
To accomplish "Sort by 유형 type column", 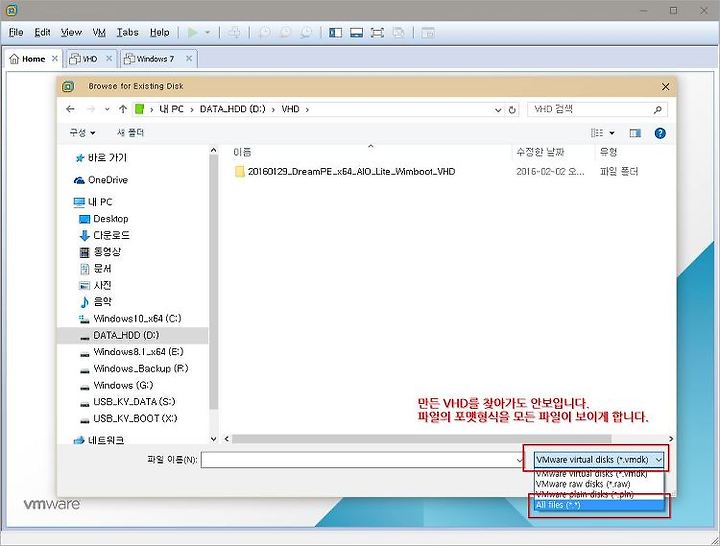I will coord(608,152).
